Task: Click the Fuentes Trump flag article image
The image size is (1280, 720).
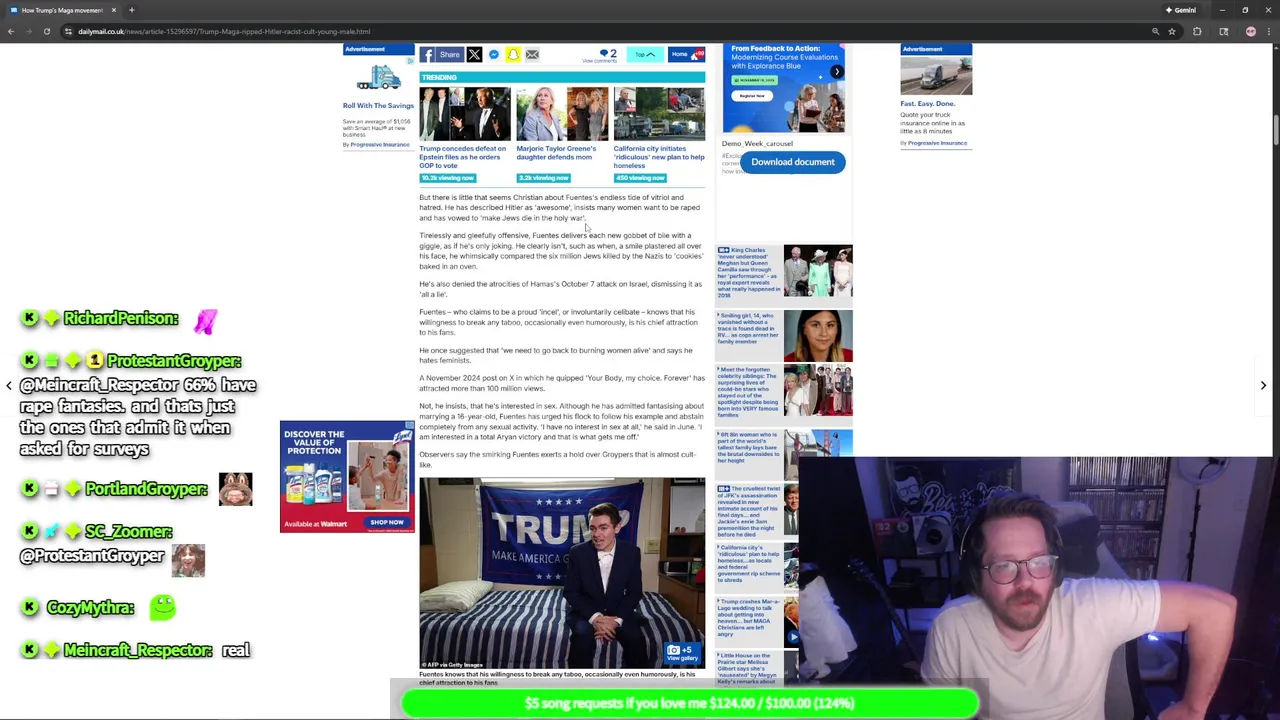Action: coord(562,573)
